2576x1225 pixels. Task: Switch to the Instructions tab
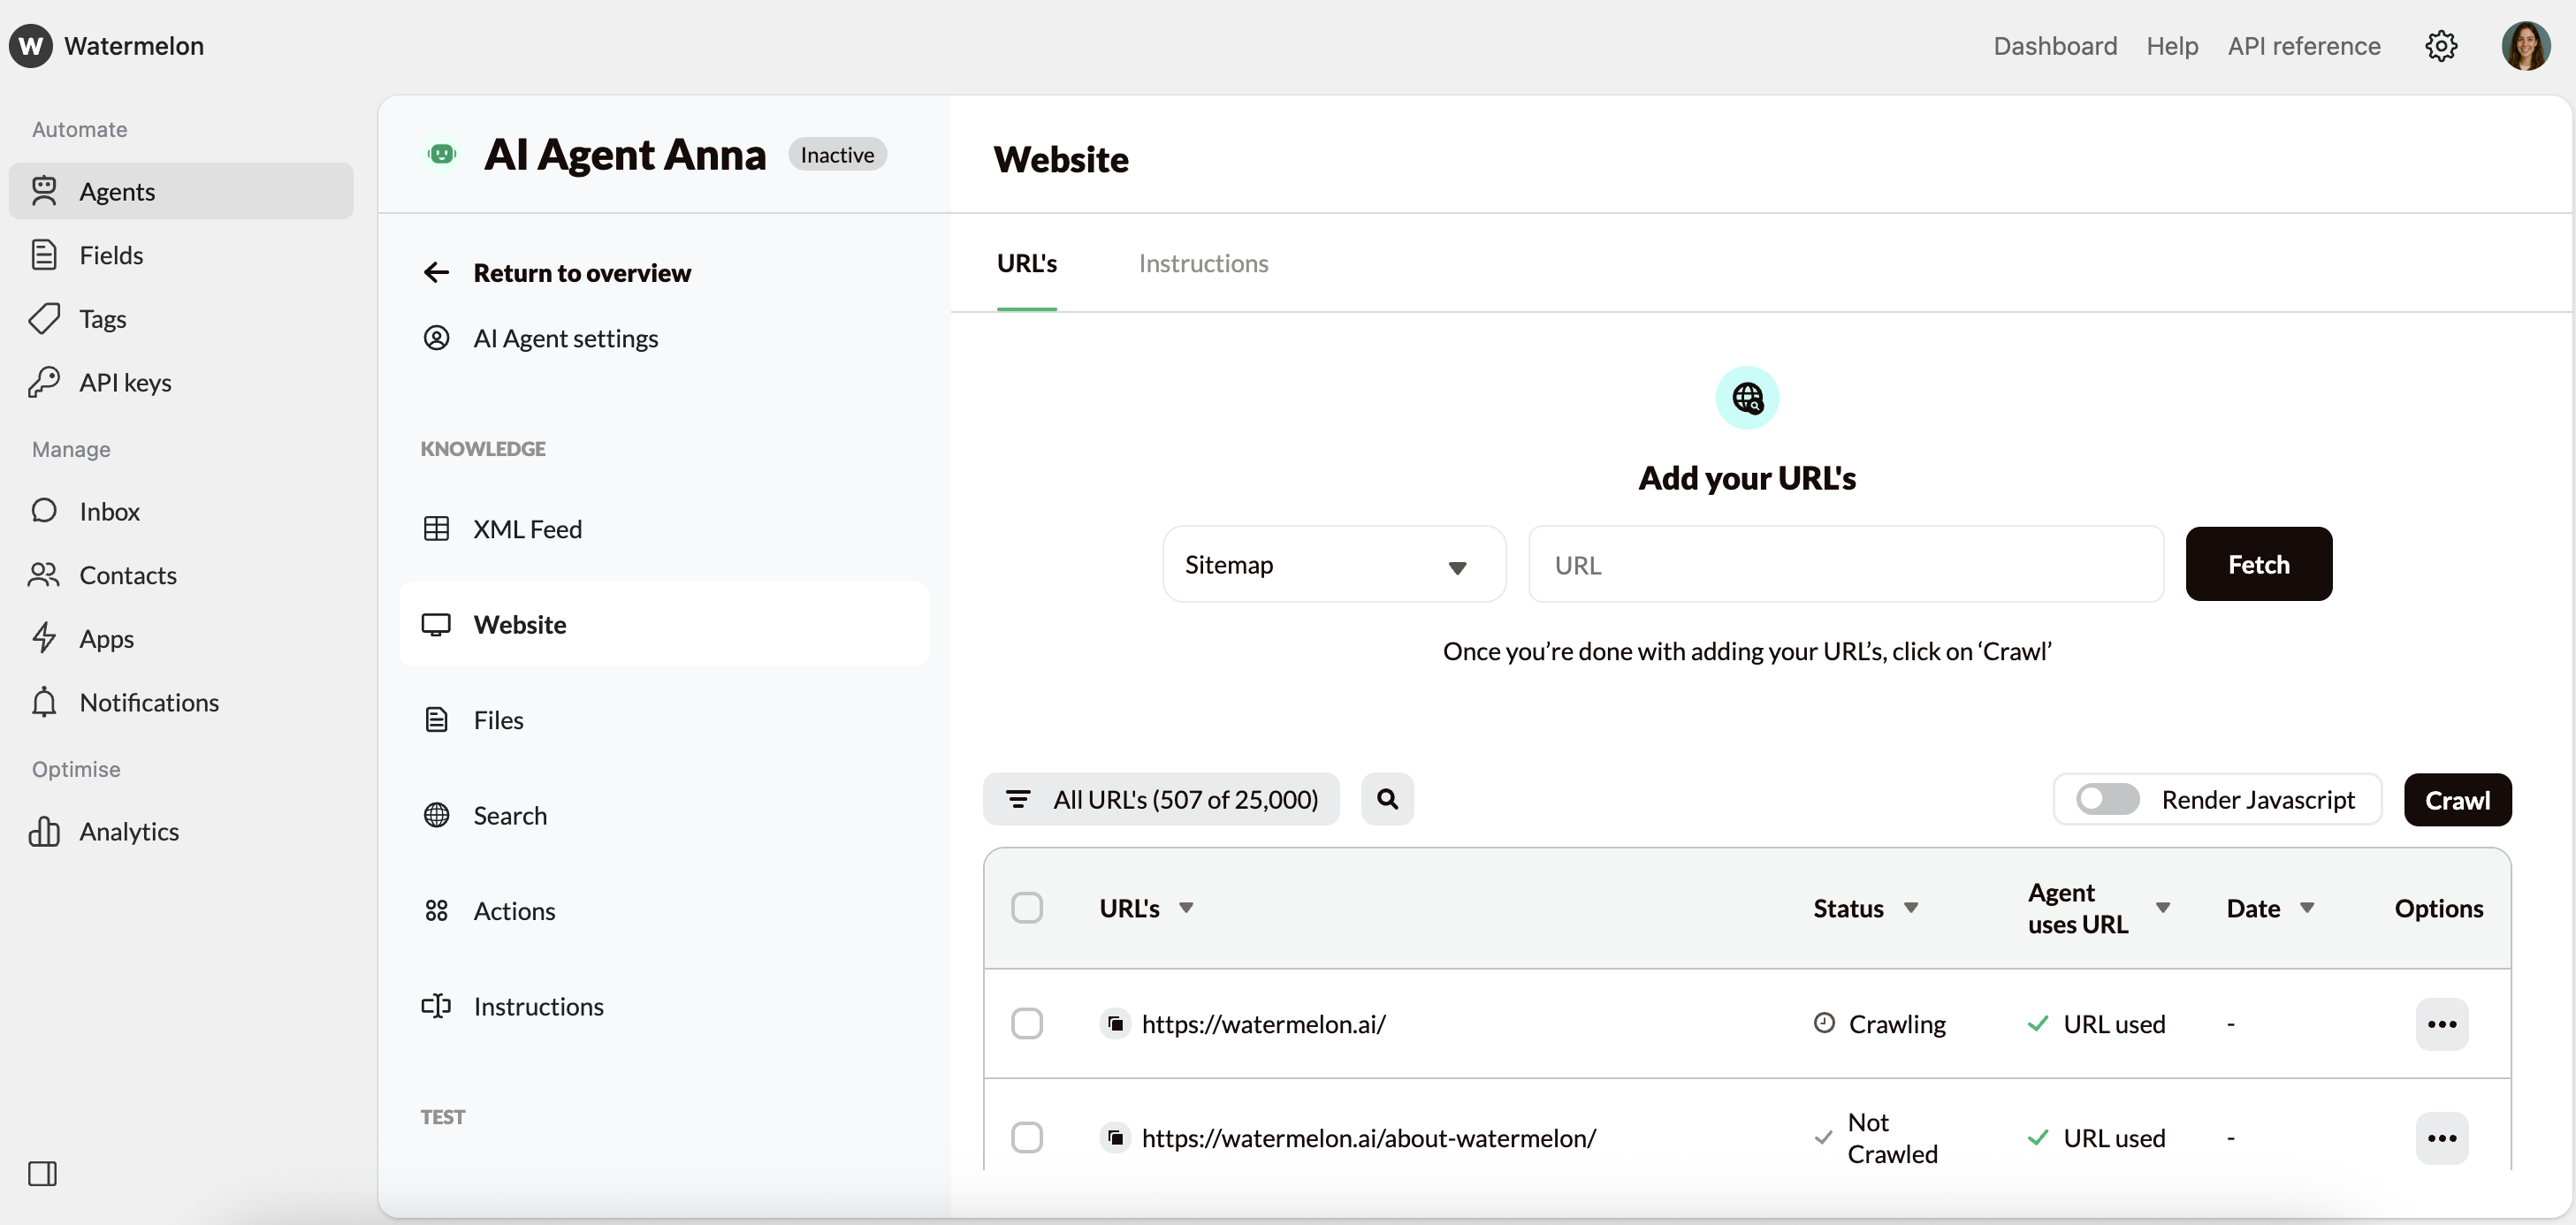1203,264
